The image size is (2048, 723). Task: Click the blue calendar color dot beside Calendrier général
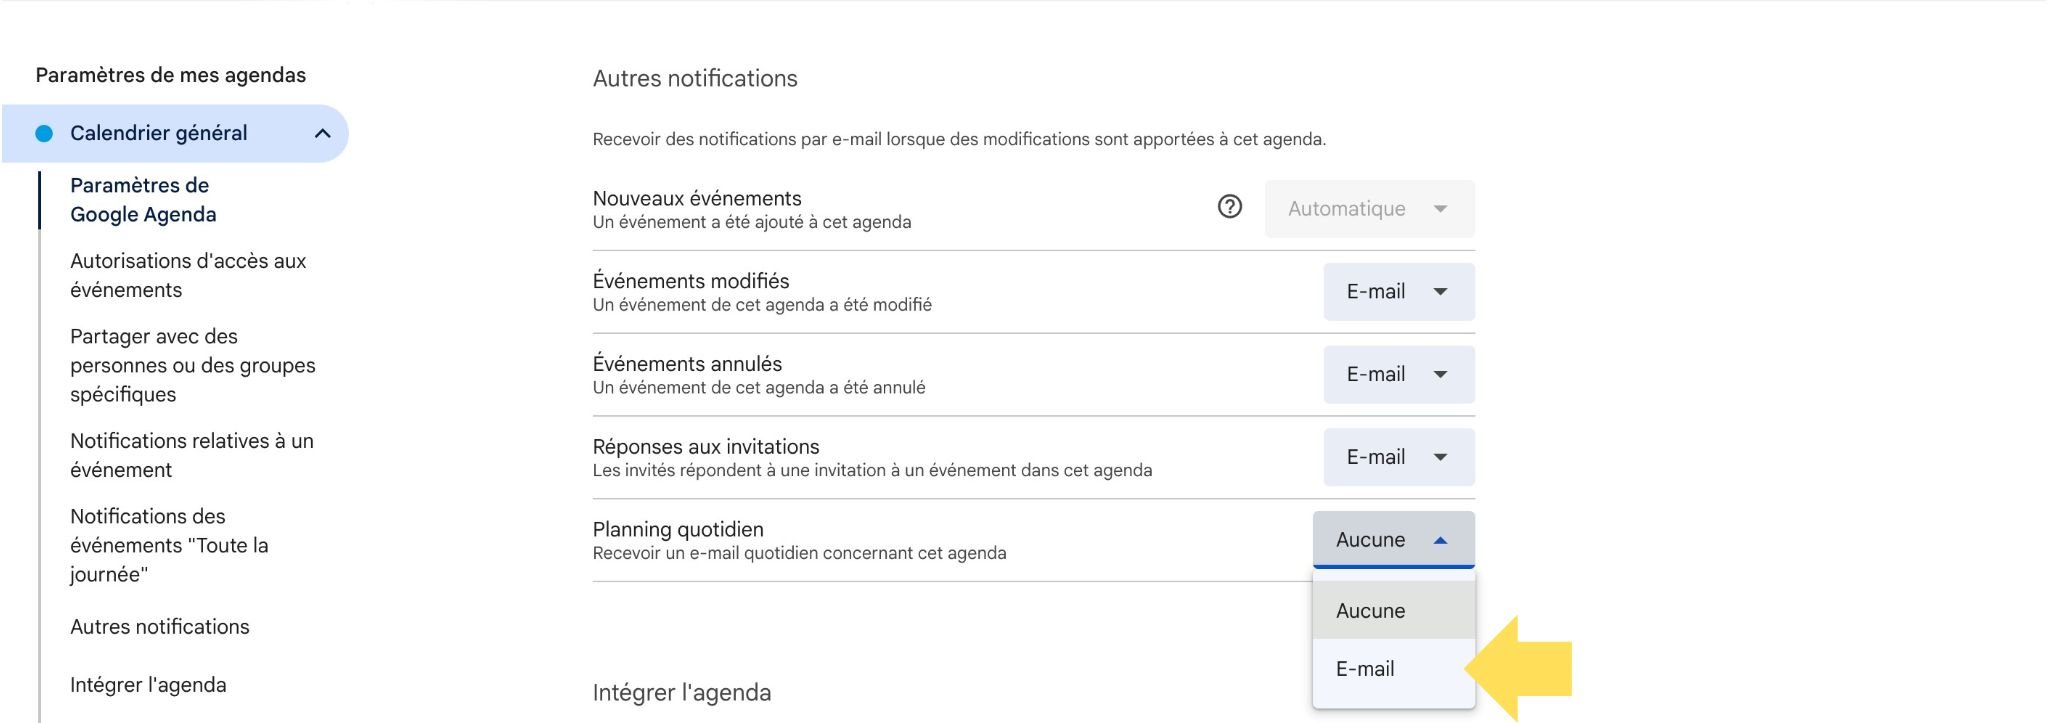coord(41,131)
